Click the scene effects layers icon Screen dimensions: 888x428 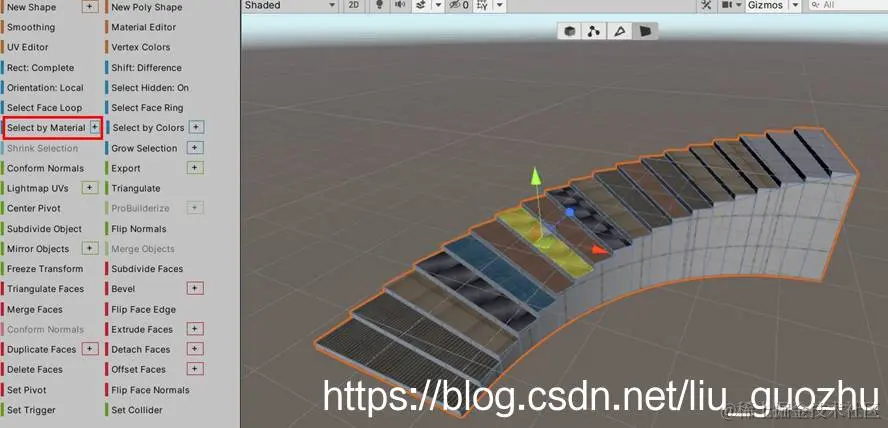pos(420,5)
